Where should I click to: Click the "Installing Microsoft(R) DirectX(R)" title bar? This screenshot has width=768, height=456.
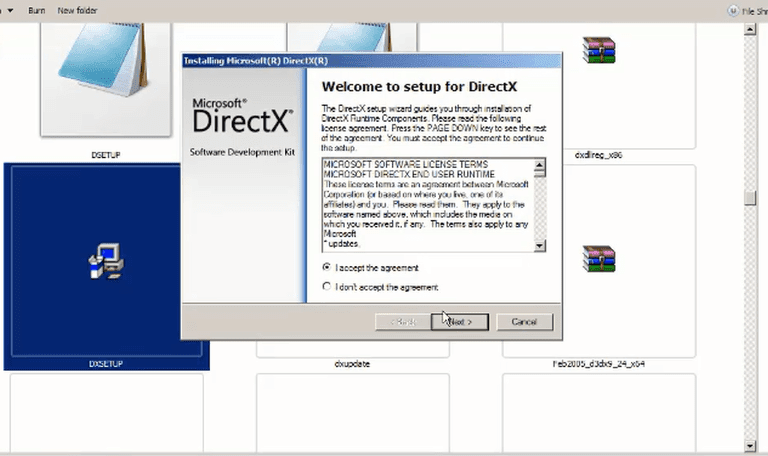pyautogui.click(x=371, y=61)
